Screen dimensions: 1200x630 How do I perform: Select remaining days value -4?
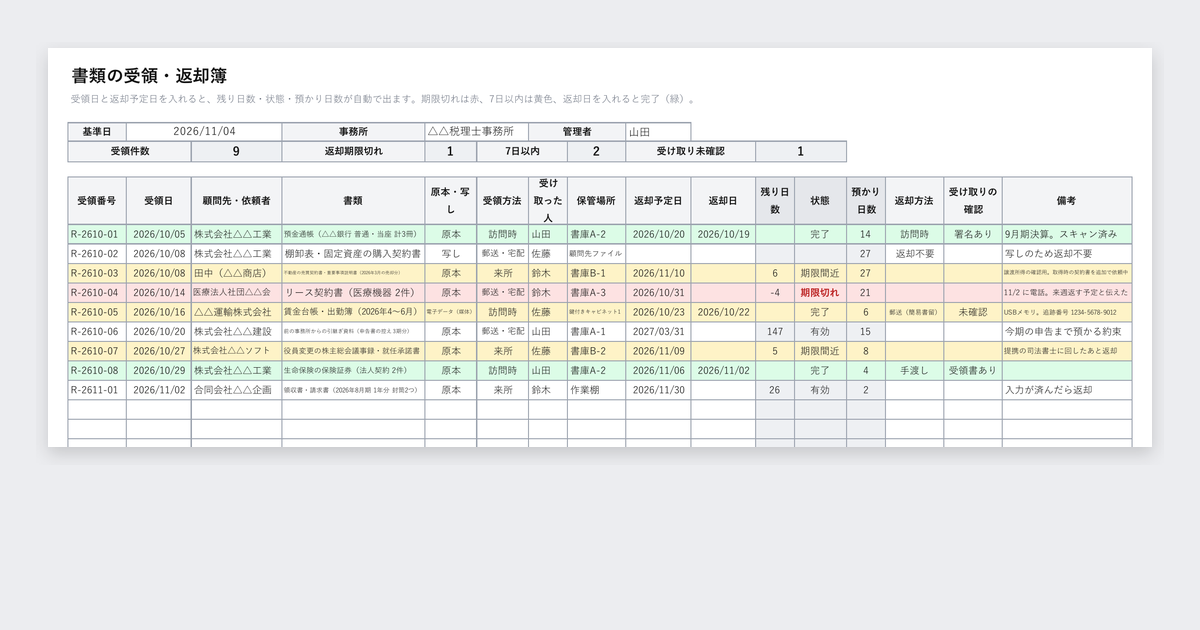pos(775,293)
